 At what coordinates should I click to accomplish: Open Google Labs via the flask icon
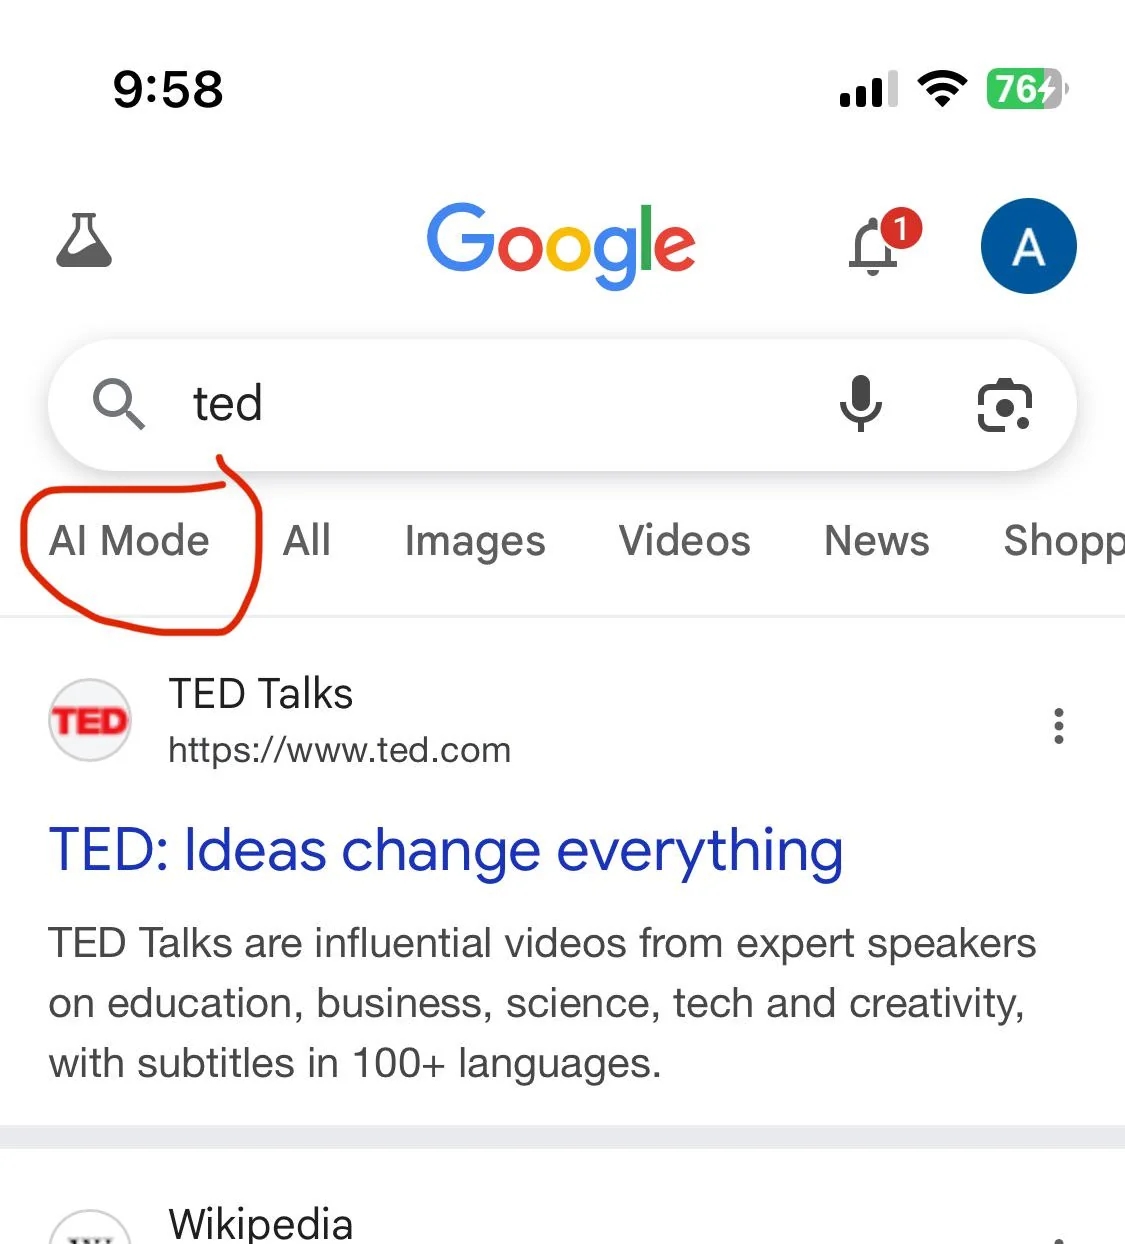tap(85, 243)
